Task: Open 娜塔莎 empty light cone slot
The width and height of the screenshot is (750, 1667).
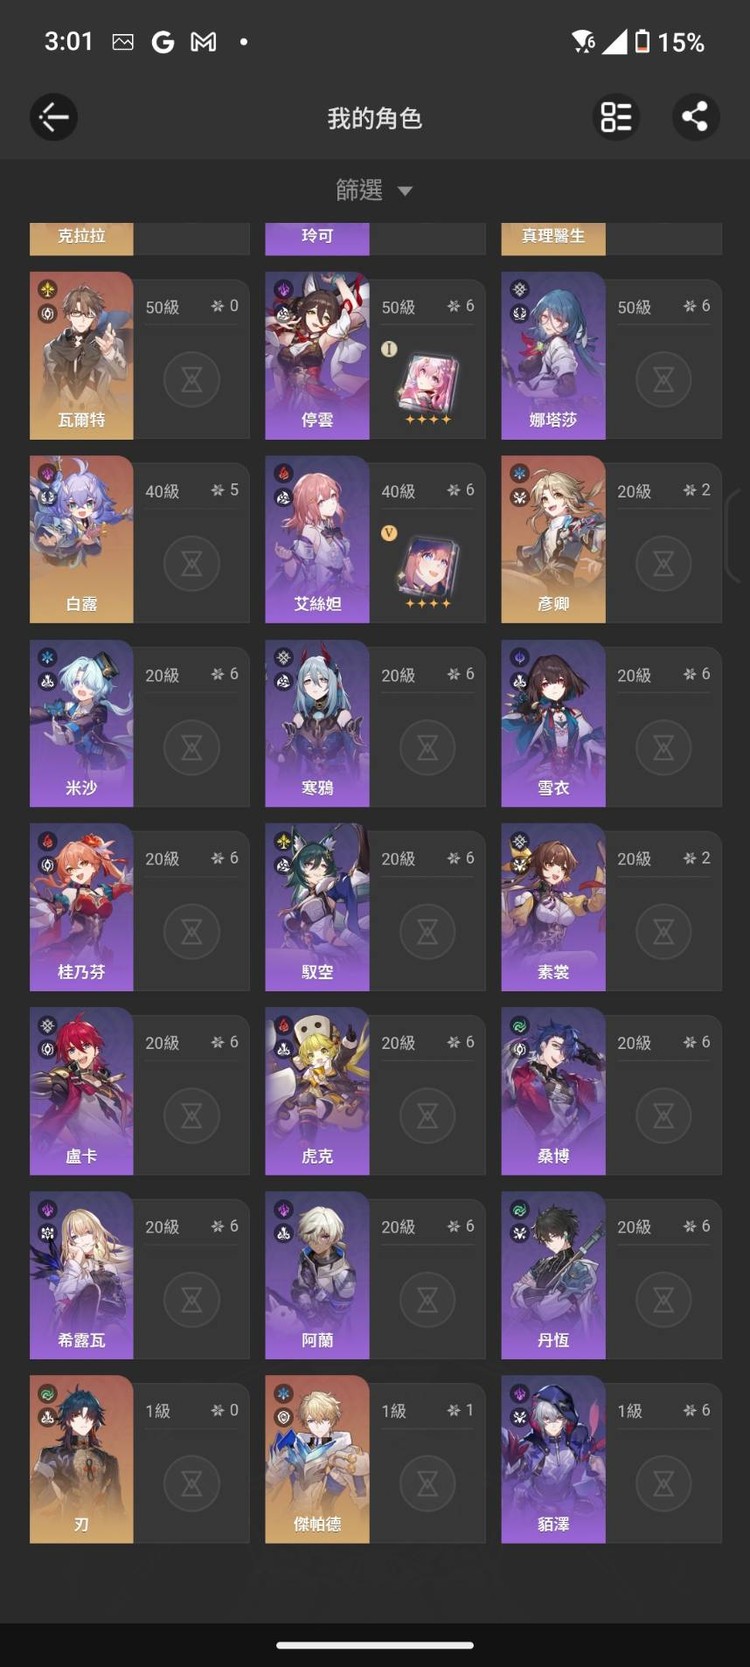Action: [664, 380]
